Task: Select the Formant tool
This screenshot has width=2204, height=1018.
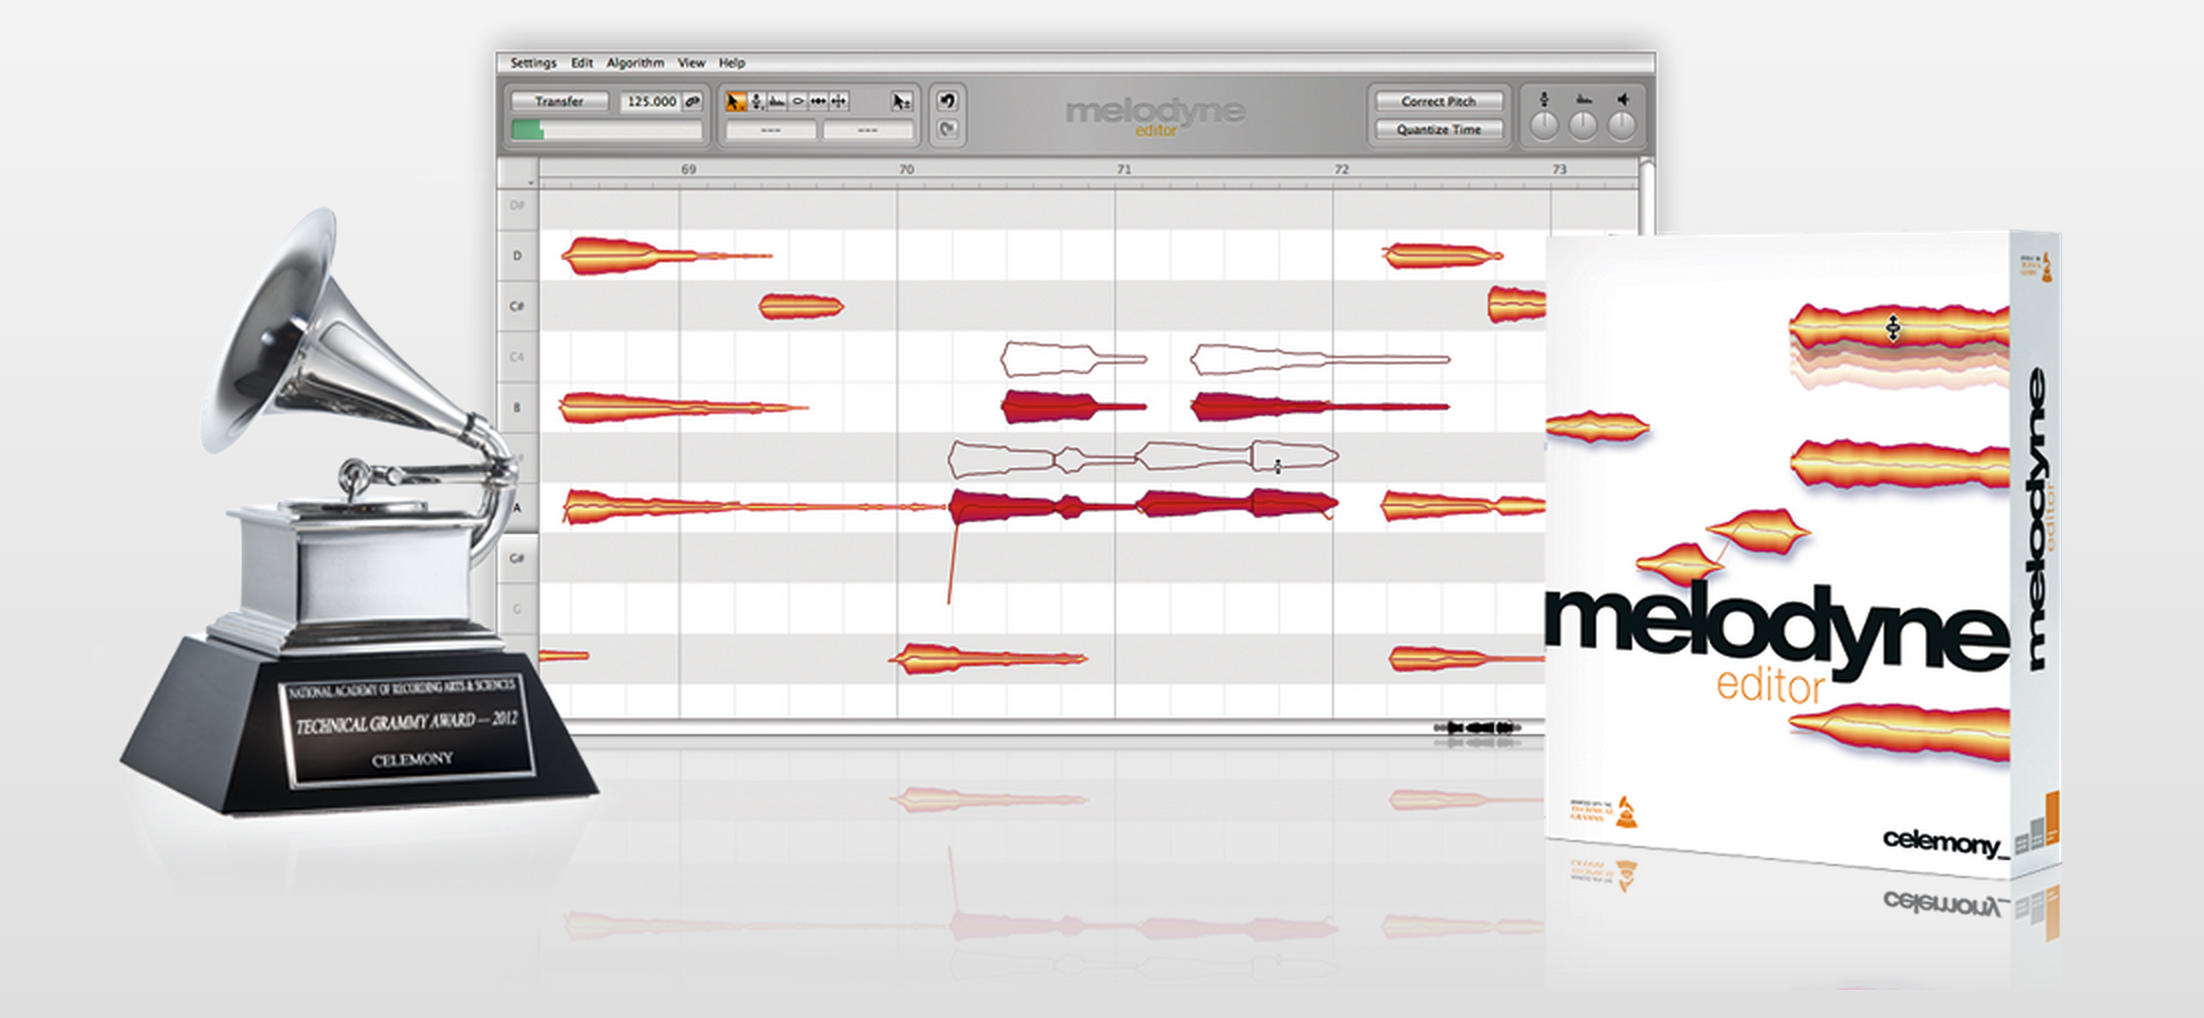Action: pos(777,102)
